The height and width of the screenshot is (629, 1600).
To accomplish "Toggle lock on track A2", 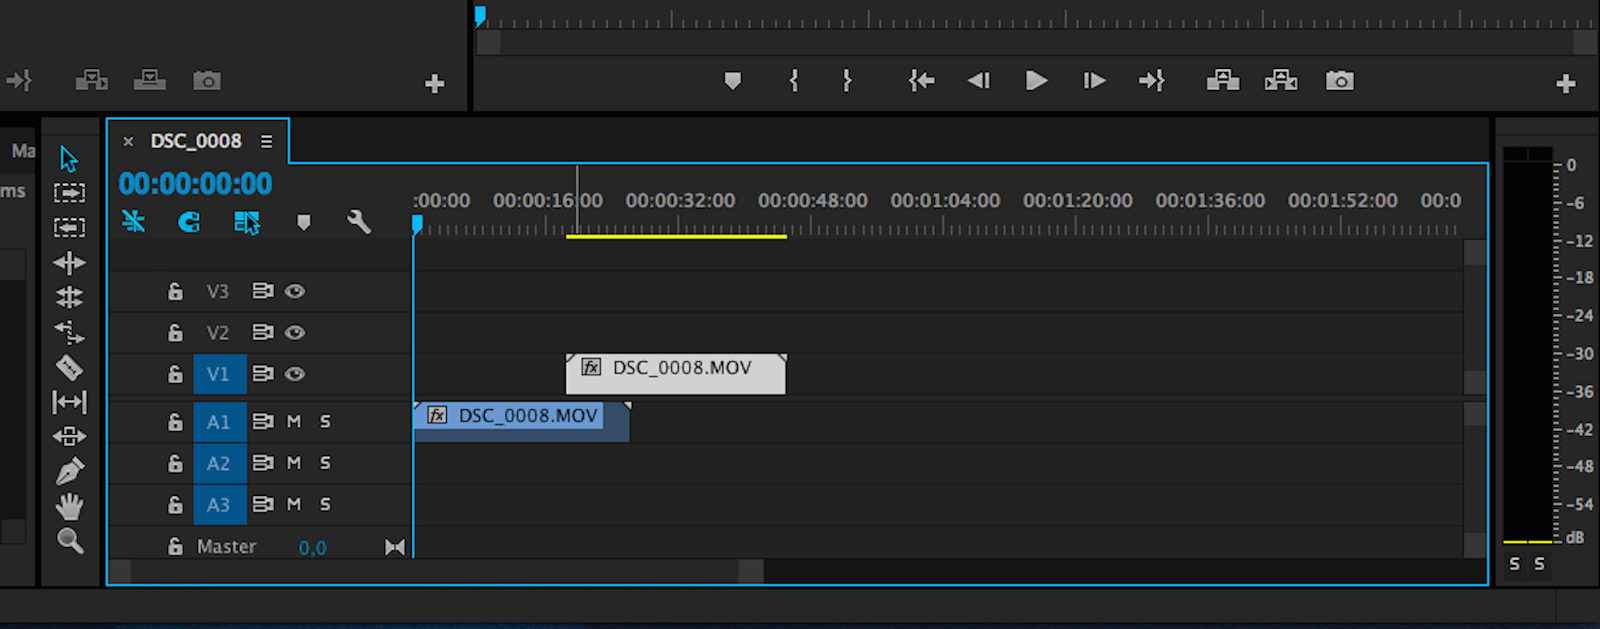I will [x=175, y=463].
